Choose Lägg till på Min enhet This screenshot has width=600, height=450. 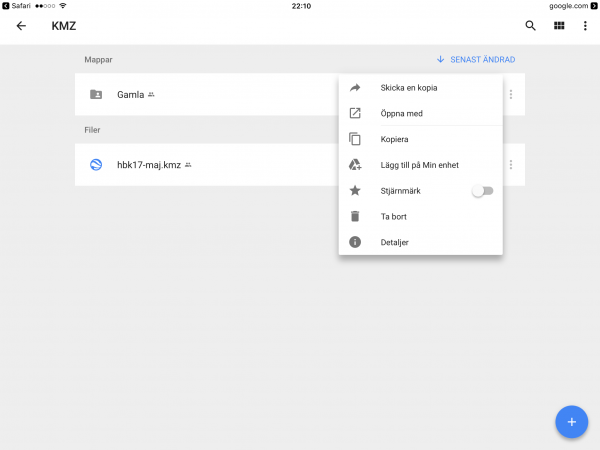(x=419, y=165)
